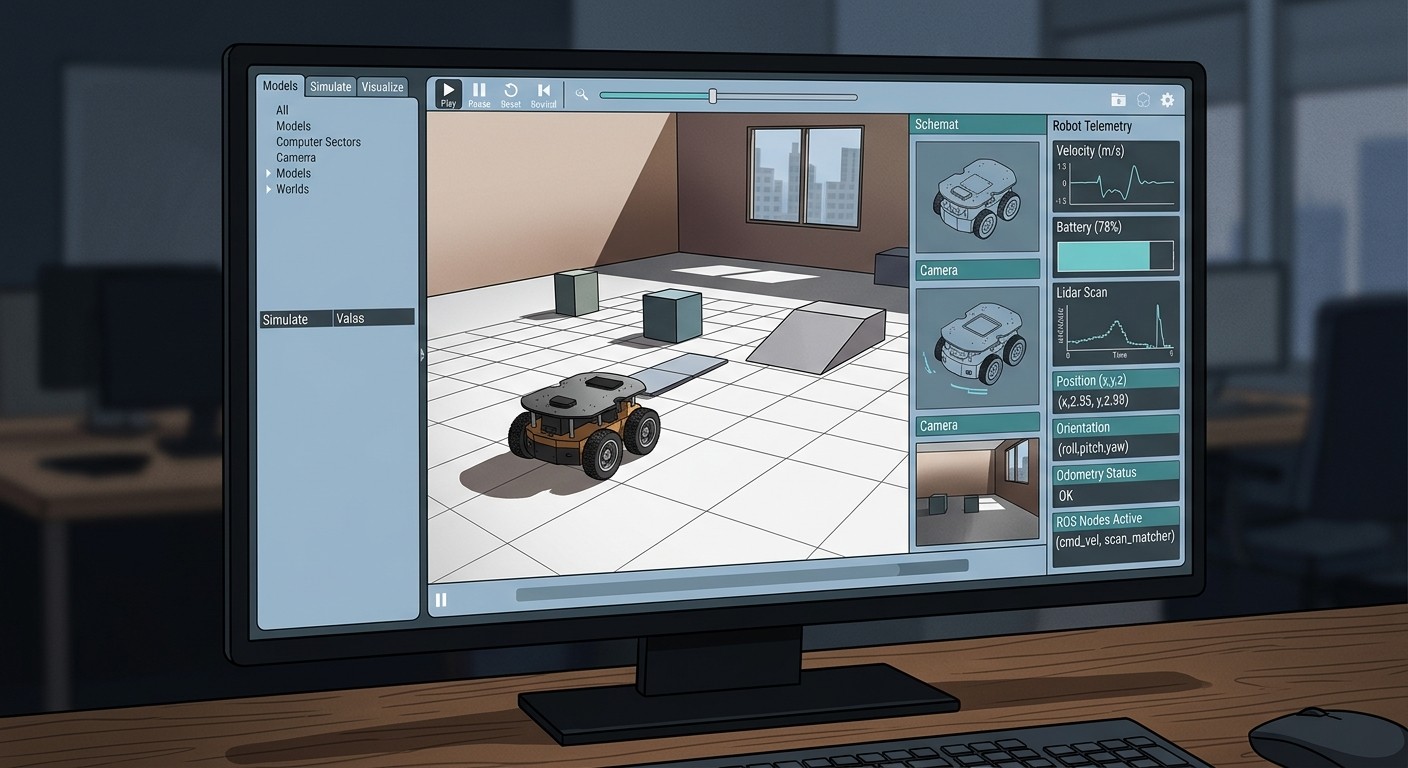Click the magnifier zoom icon
This screenshot has height=768, width=1408.
click(581, 95)
